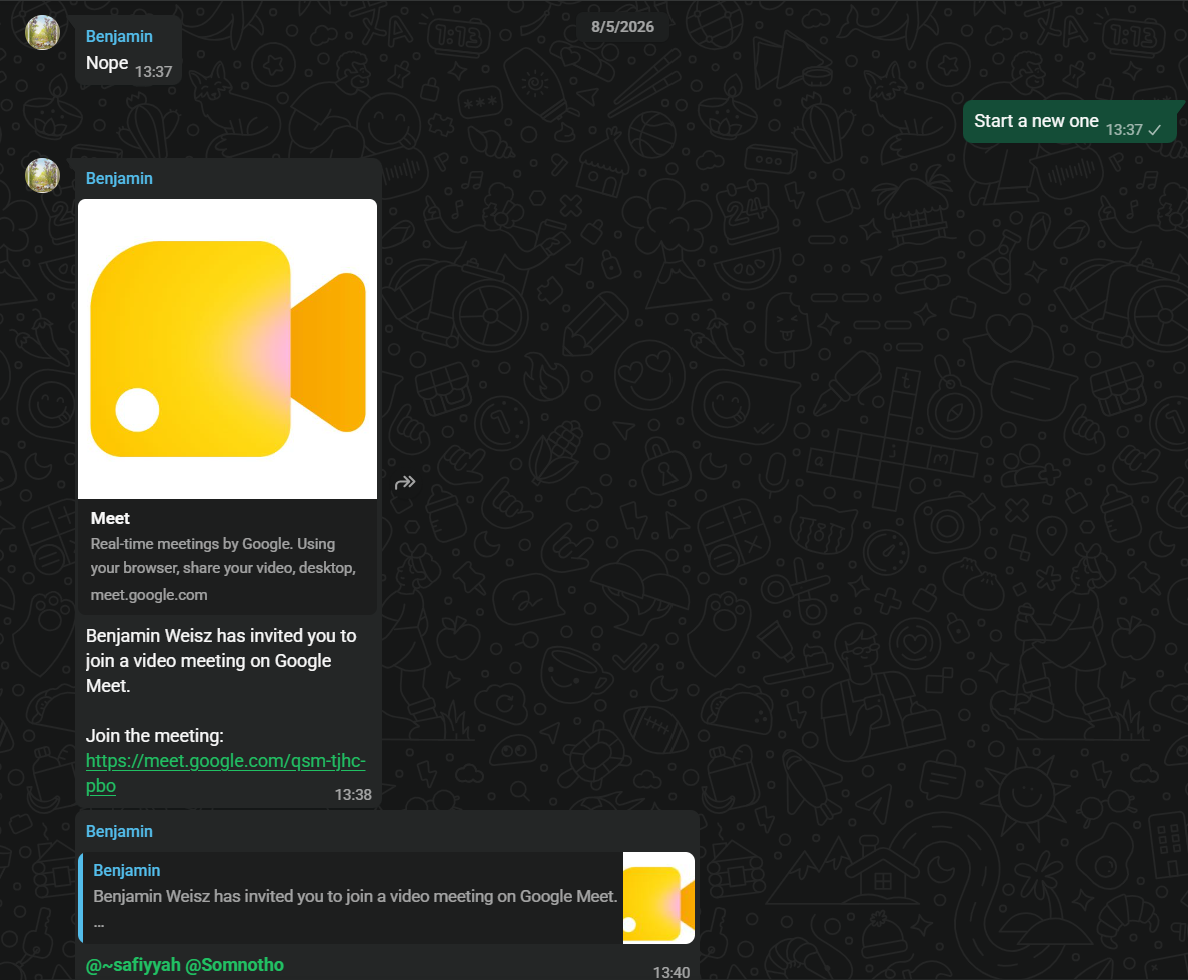Click the small Meet thumbnail in quoted reply
Image resolution: width=1188 pixels, height=980 pixels.
click(x=658, y=897)
